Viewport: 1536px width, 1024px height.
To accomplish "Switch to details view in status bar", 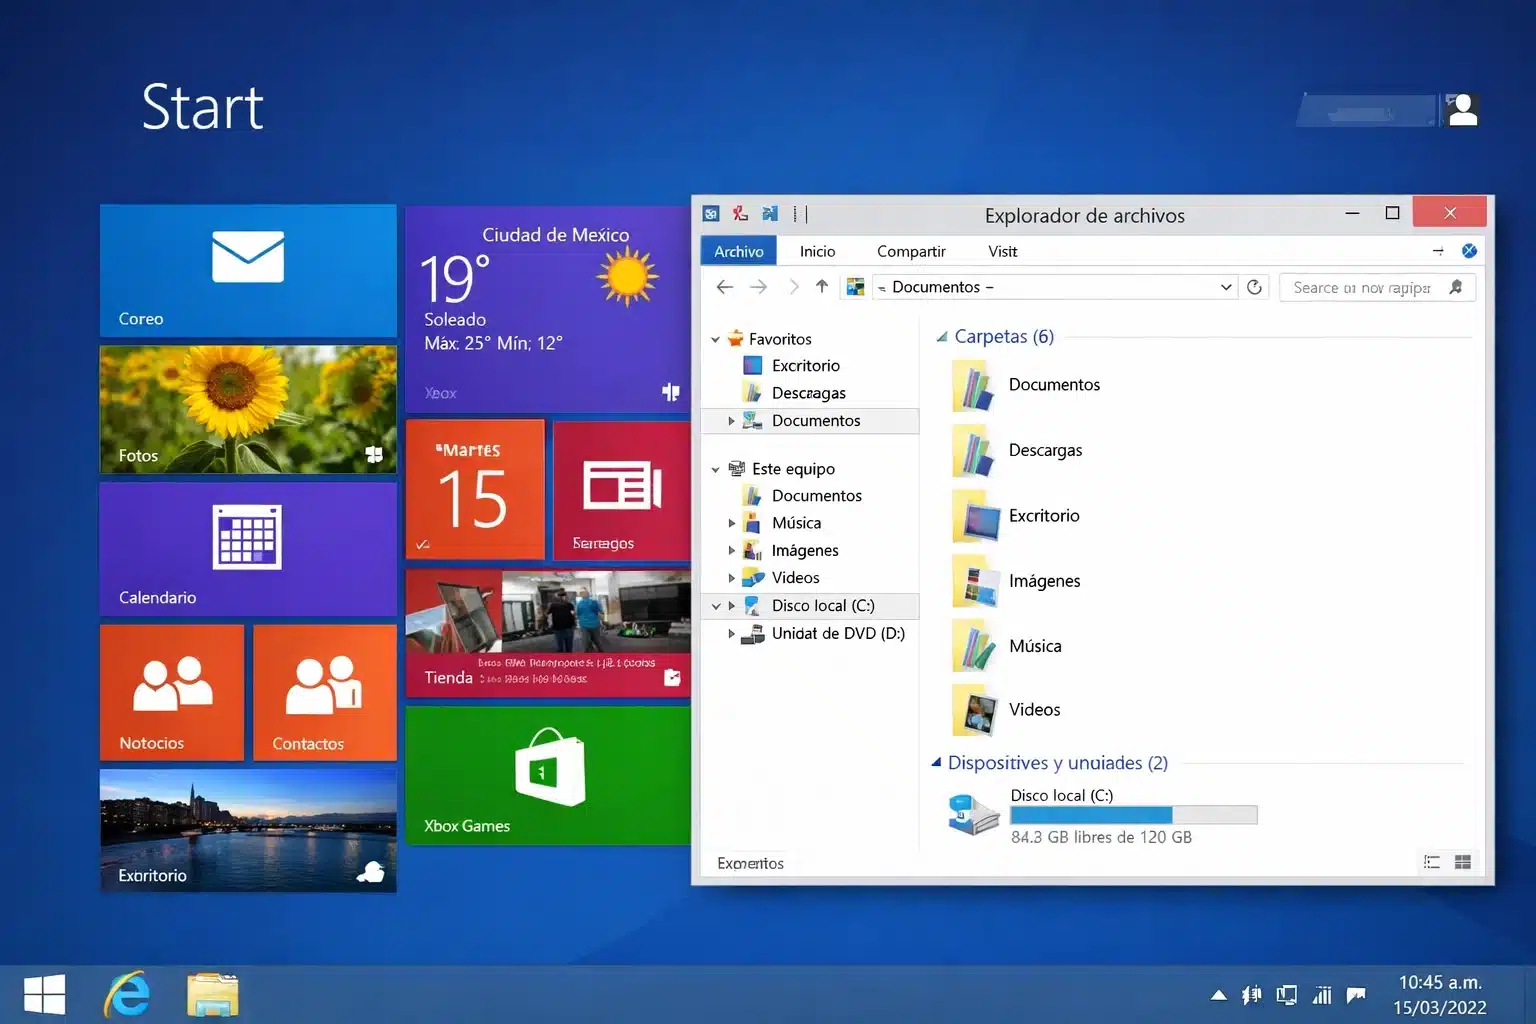I will 1430,861.
